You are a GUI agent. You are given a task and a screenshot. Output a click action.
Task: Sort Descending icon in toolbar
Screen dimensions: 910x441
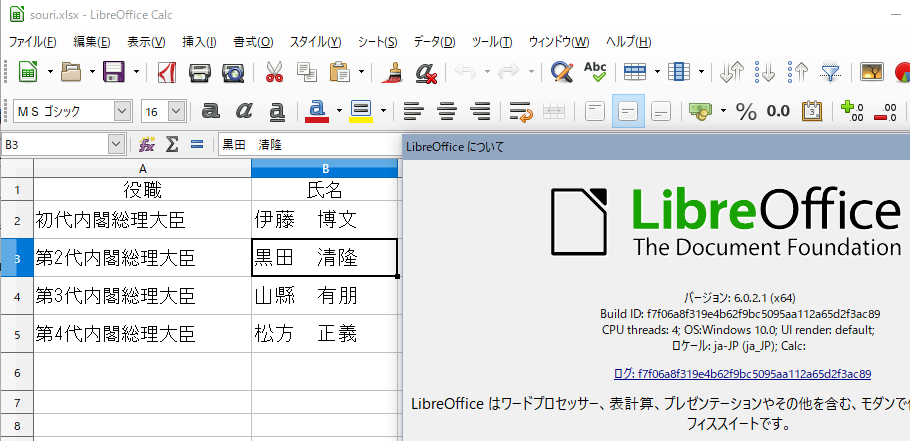click(799, 72)
